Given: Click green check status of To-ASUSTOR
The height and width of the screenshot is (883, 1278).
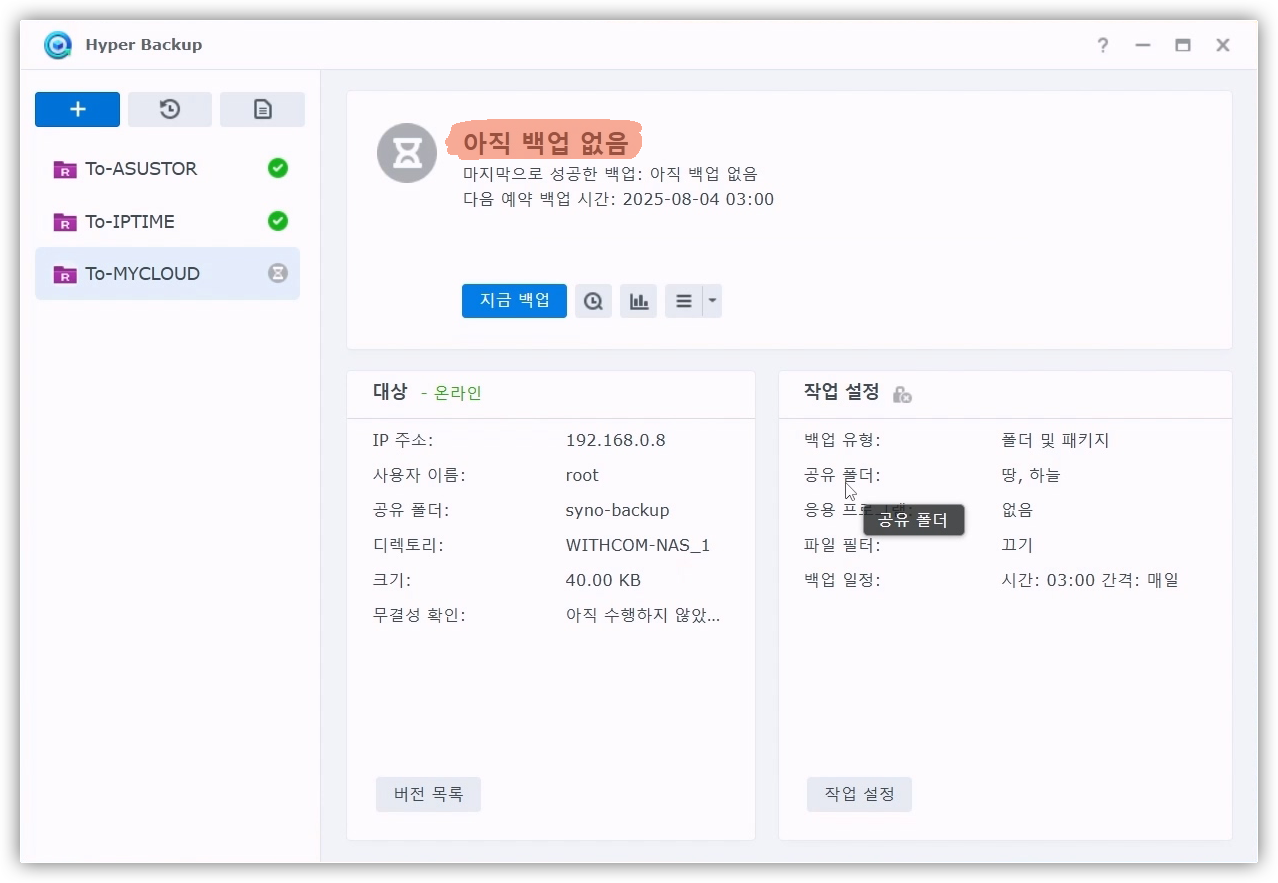Looking at the screenshot, I should click(278, 169).
